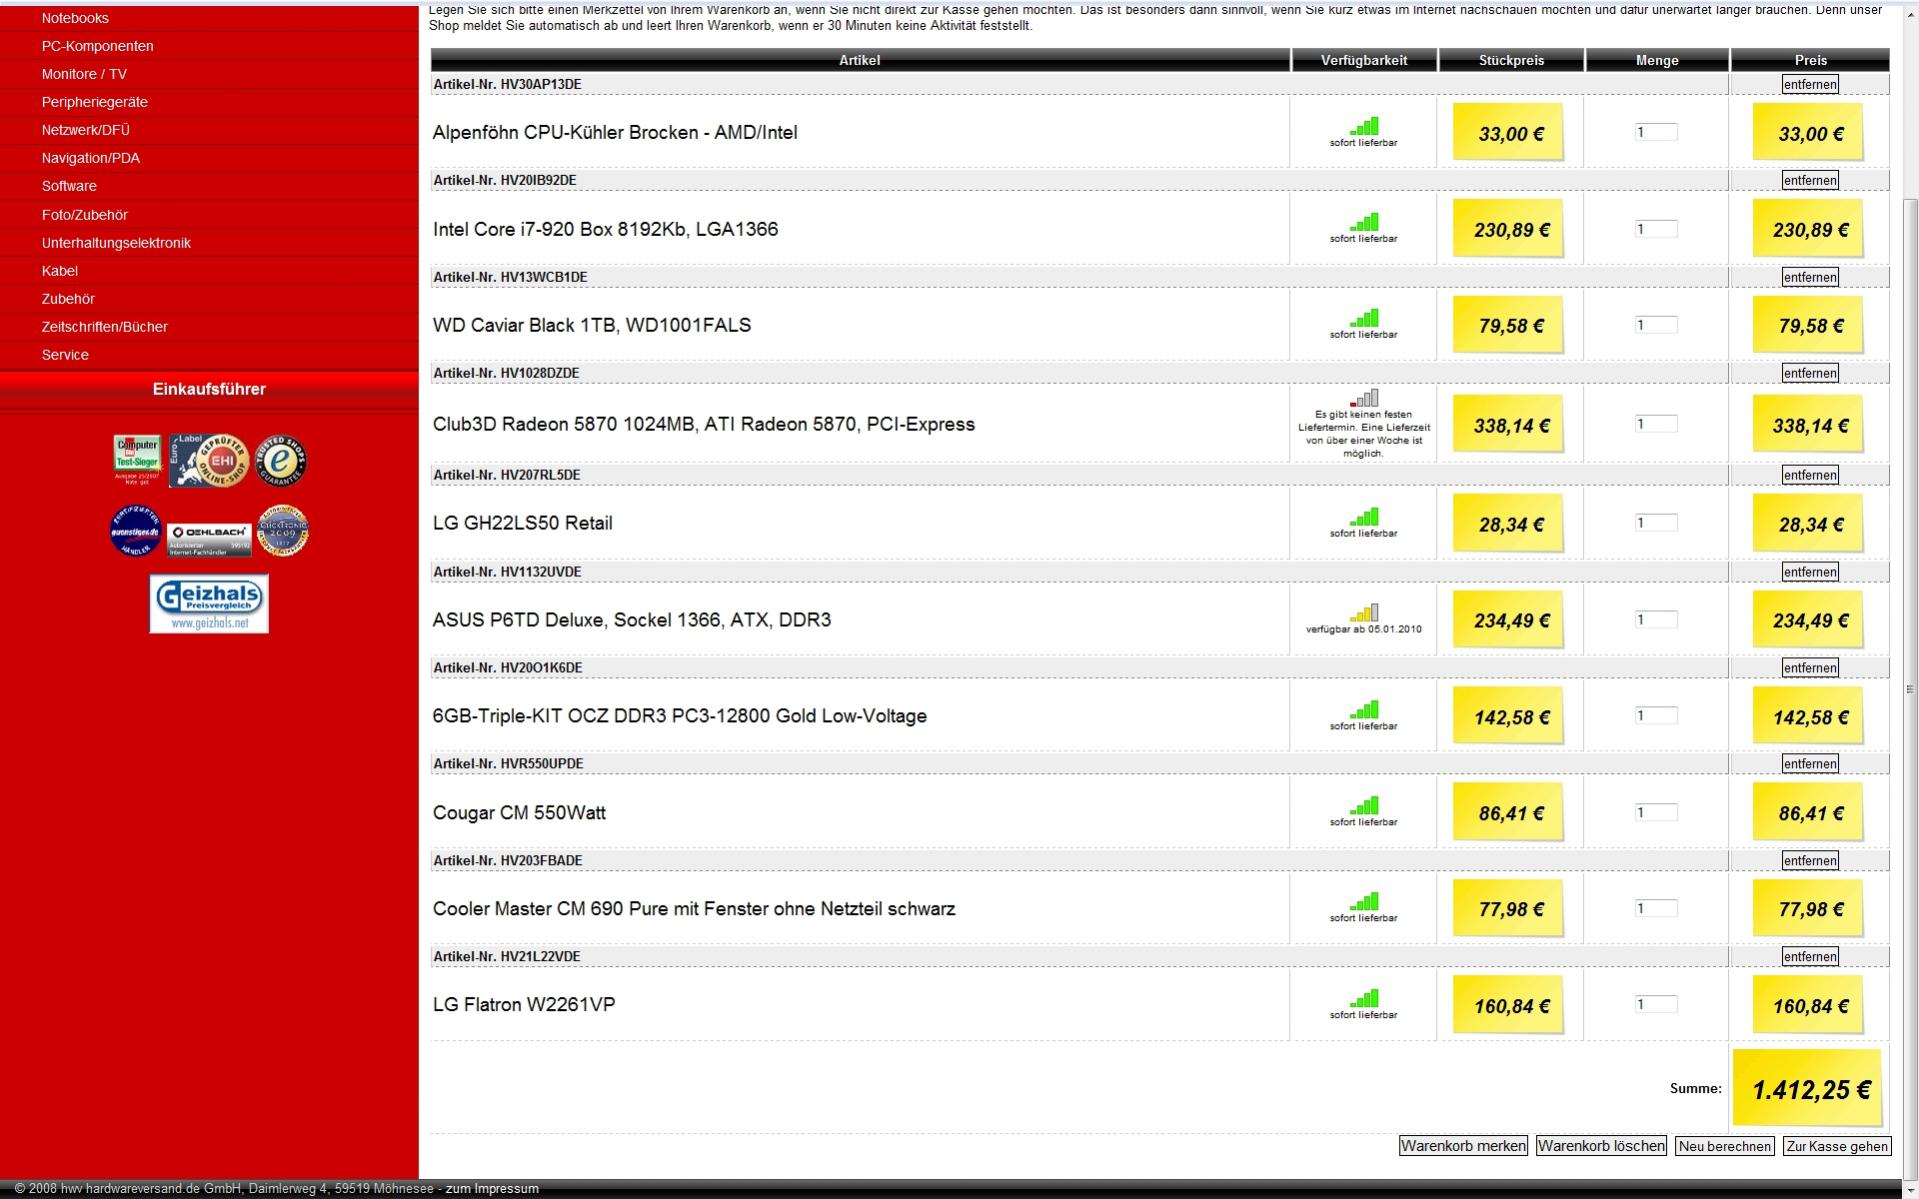Screen dimensions: 1919x1199
Task: Click the Warenkorb löschen button
Action: [1601, 1146]
